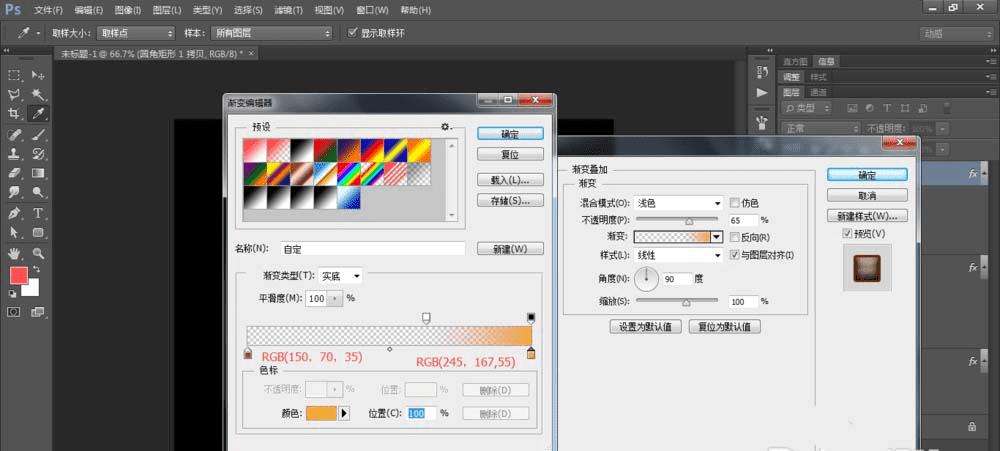The width and height of the screenshot is (1000, 451).
Task: Select the Eyedropper tool in the toolbox
Action: pos(38,114)
